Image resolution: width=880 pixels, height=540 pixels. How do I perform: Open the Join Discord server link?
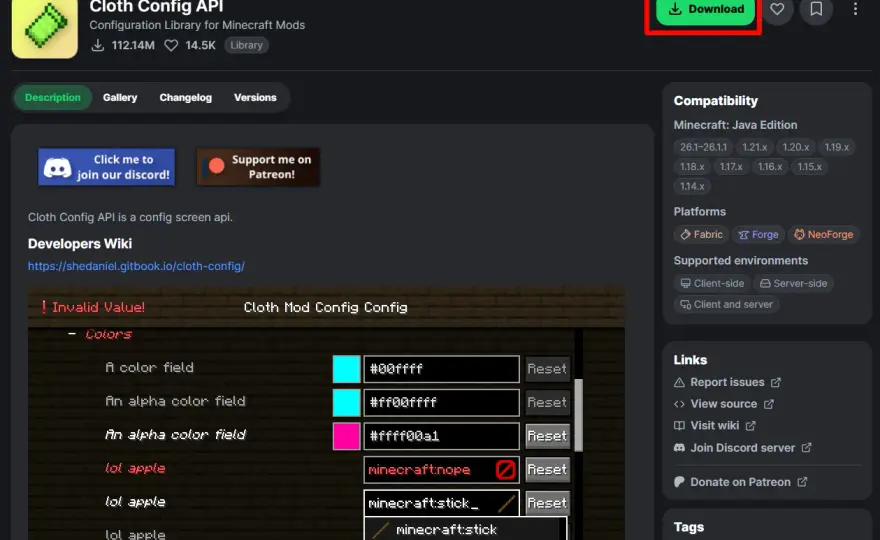pos(742,448)
